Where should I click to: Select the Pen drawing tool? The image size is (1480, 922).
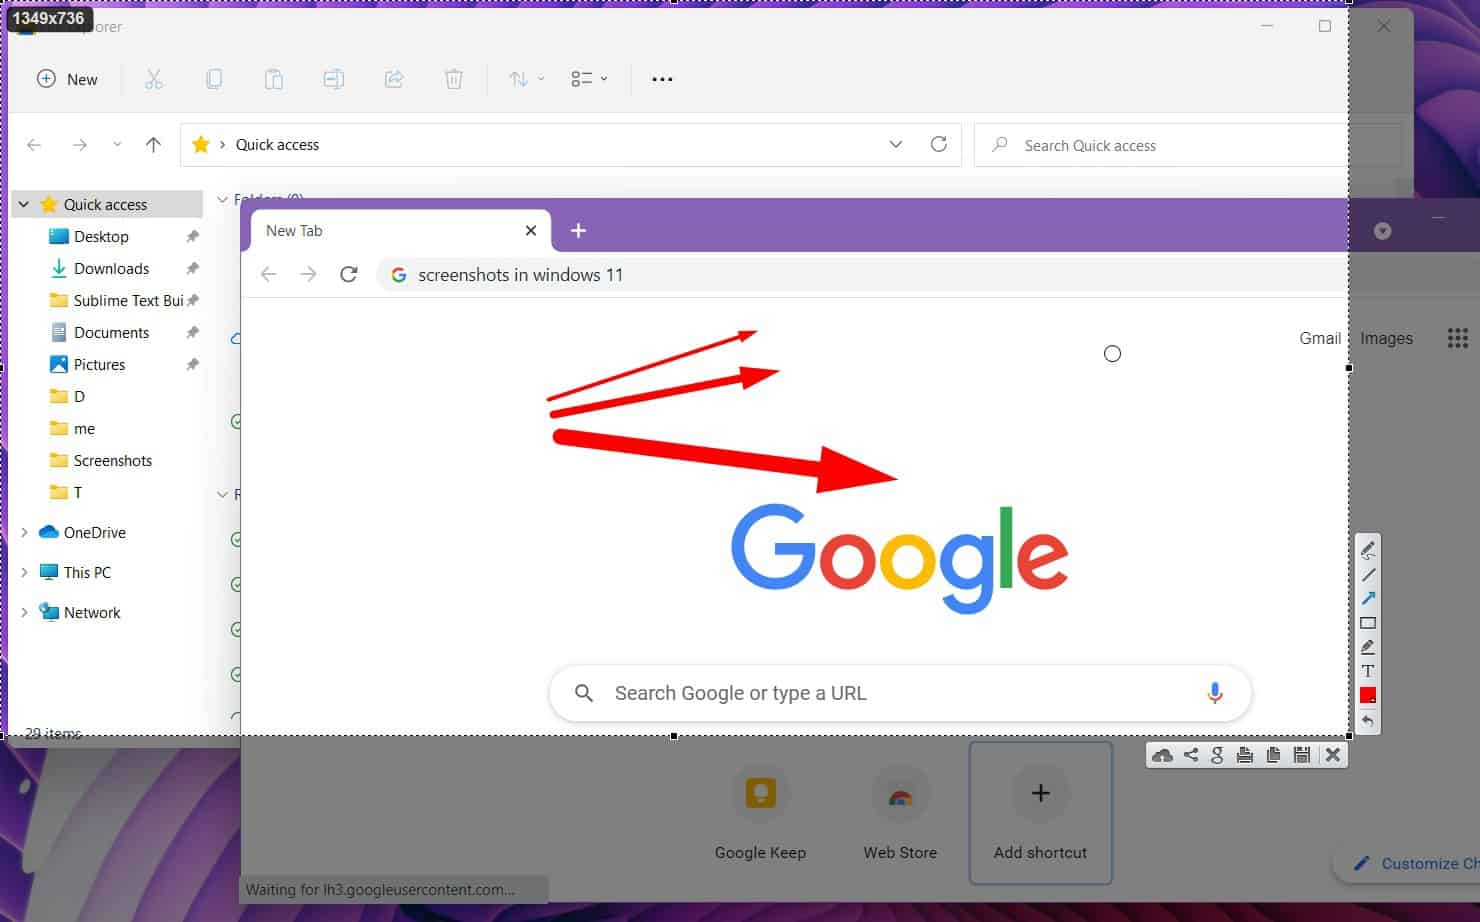point(1368,549)
